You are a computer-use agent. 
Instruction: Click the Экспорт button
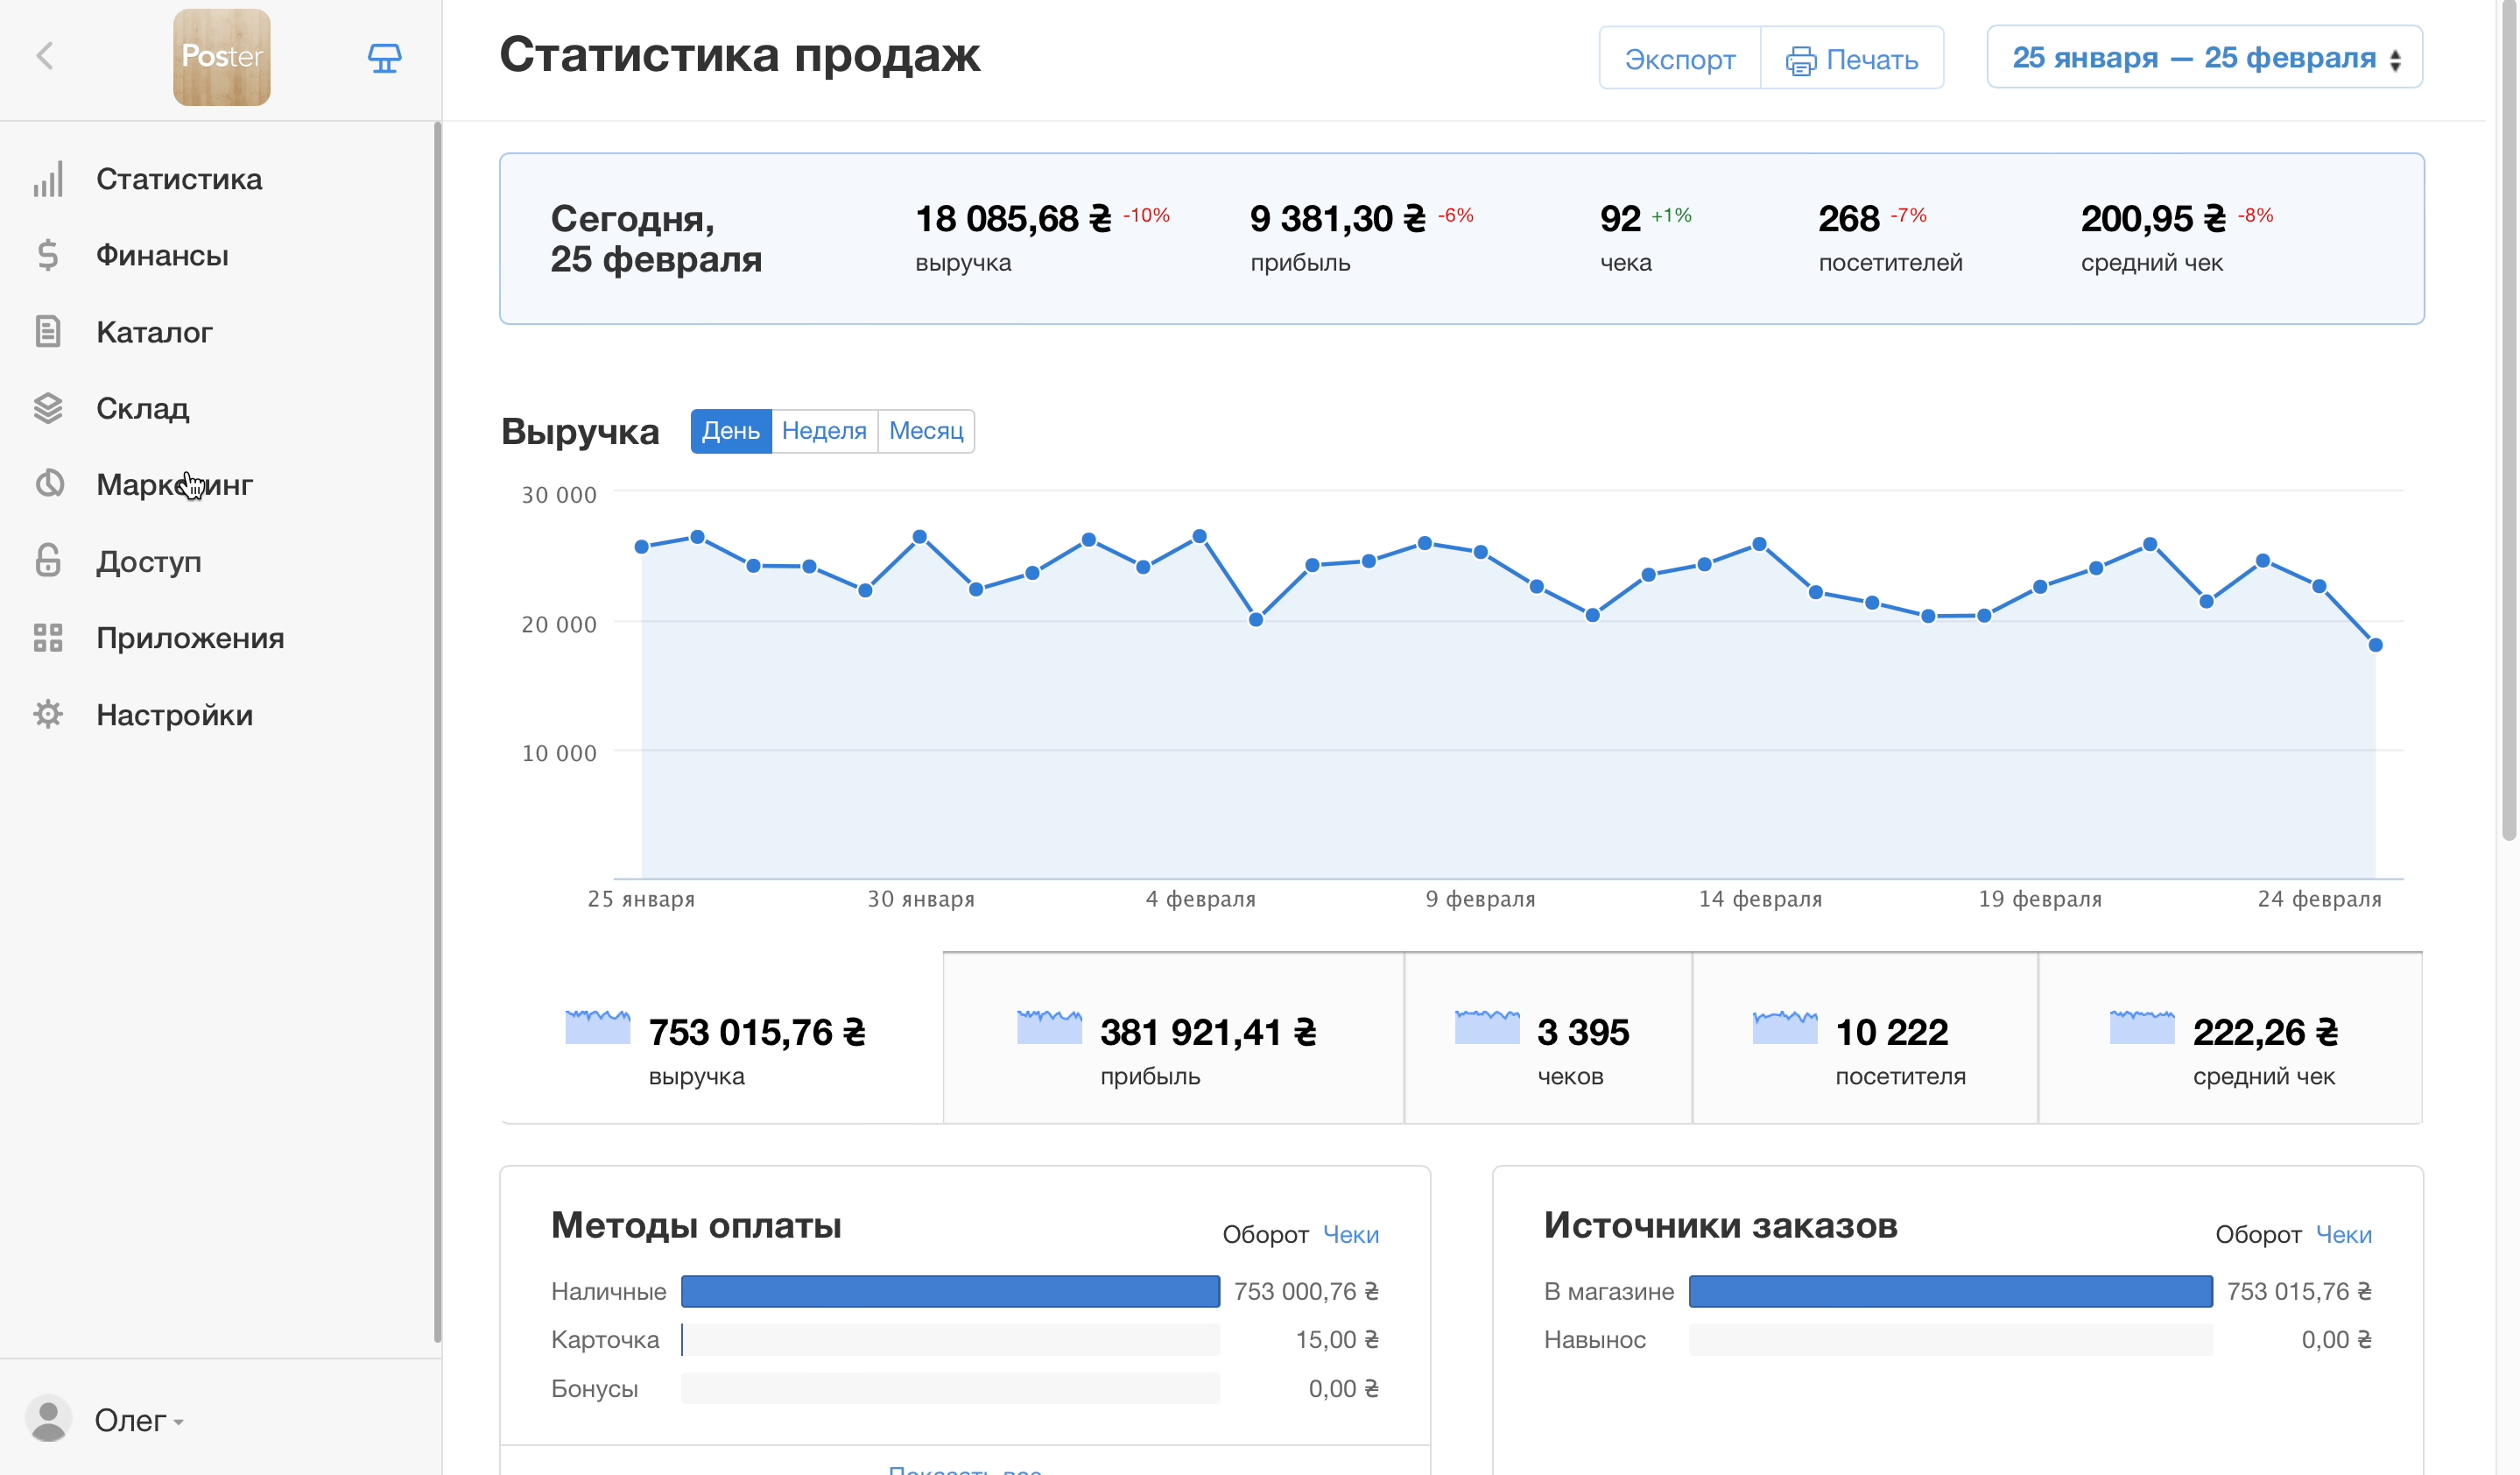pos(1680,58)
